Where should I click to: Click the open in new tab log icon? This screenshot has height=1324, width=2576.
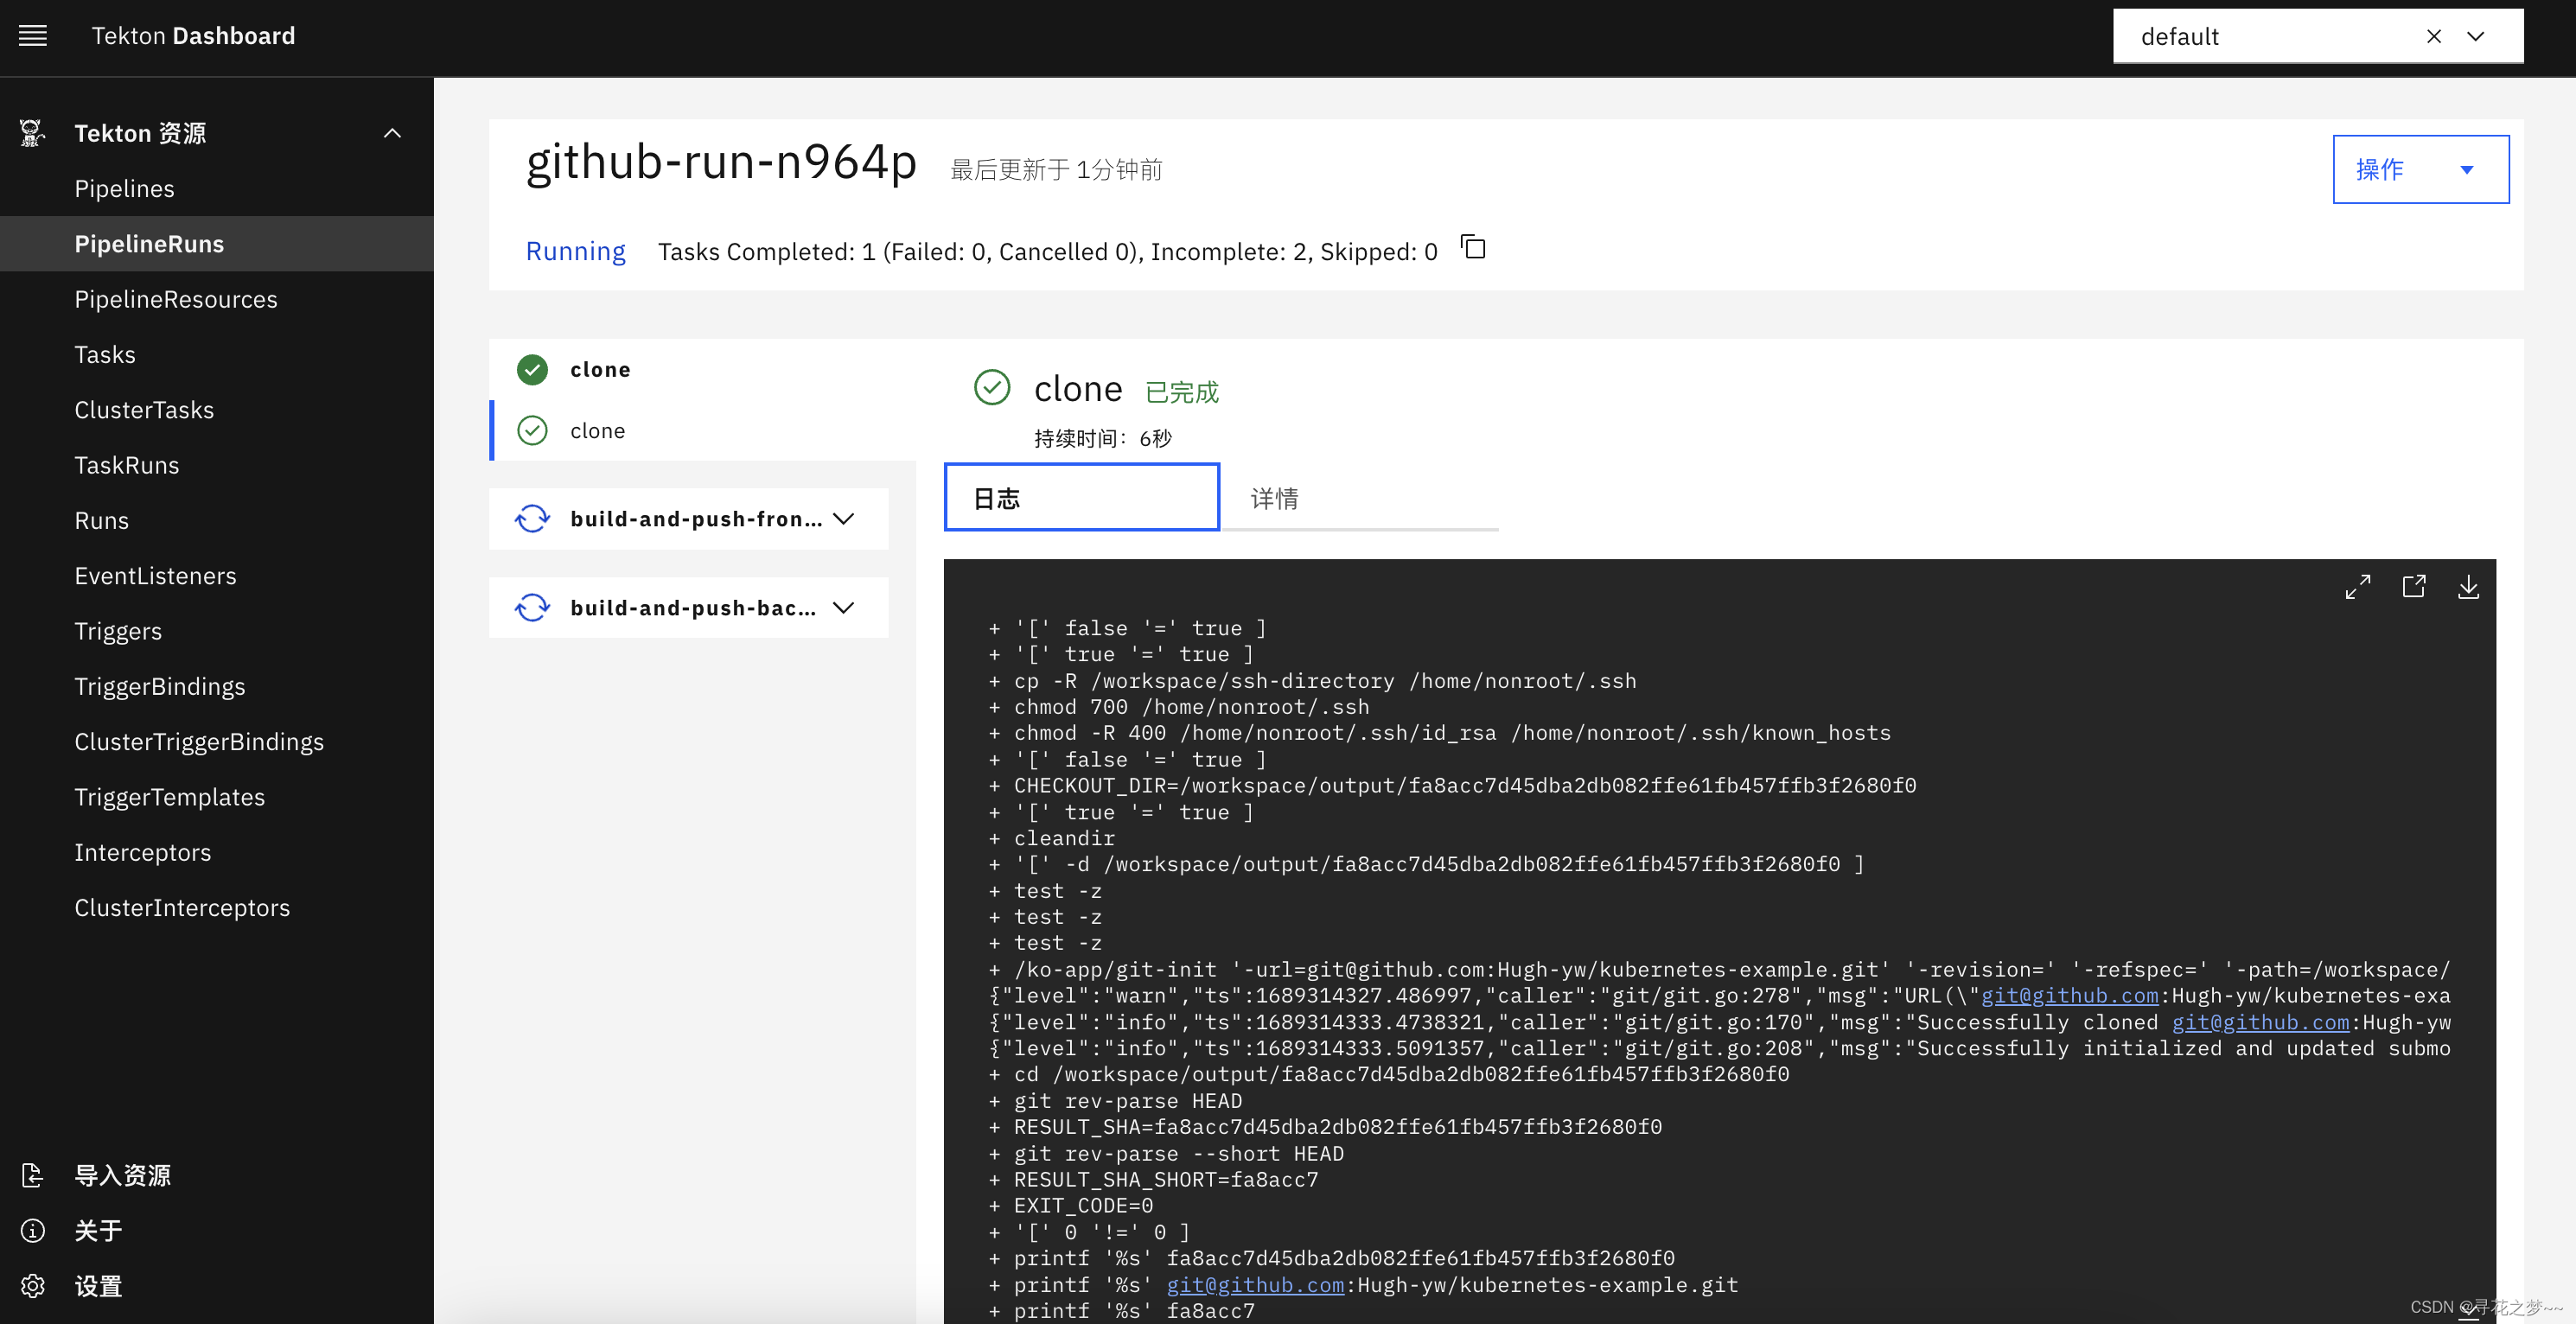click(x=2413, y=588)
